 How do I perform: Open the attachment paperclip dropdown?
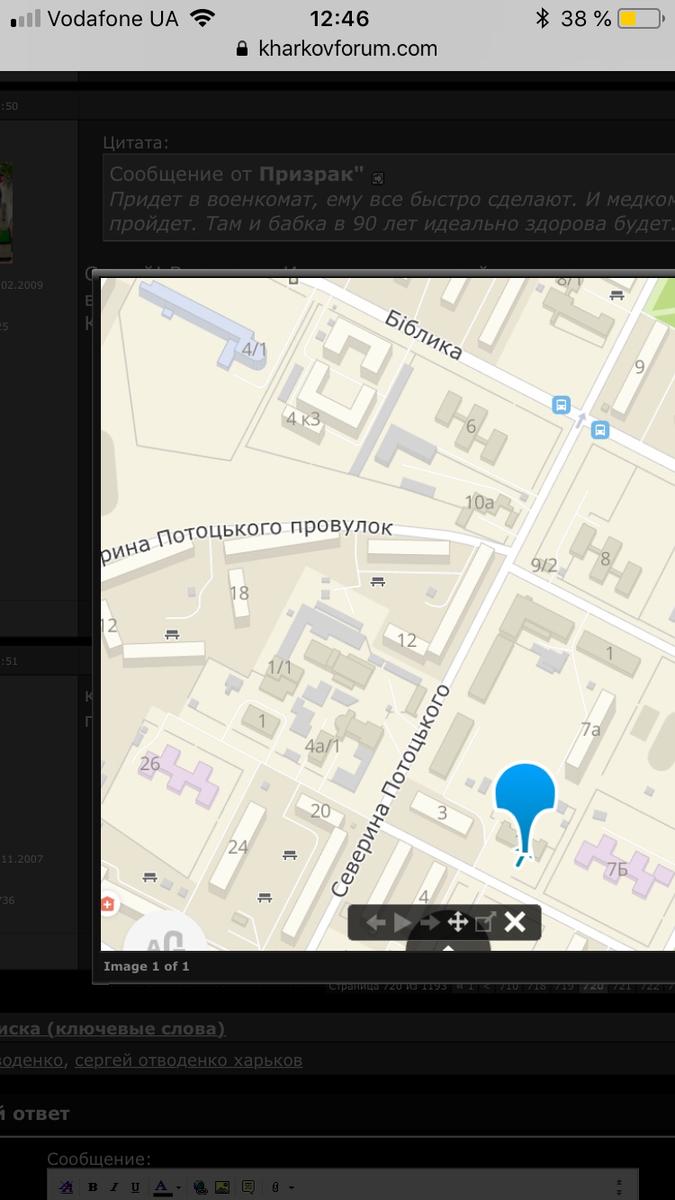(x=281, y=1187)
